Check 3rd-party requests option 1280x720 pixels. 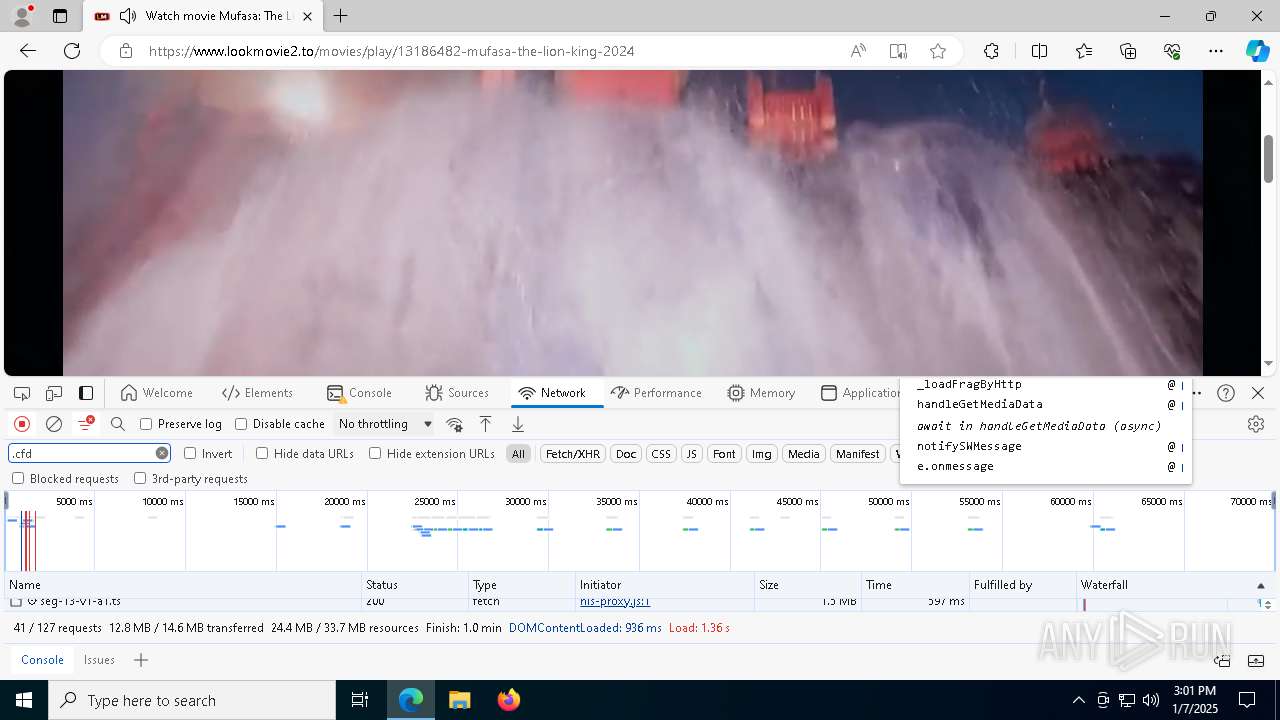(140, 478)
